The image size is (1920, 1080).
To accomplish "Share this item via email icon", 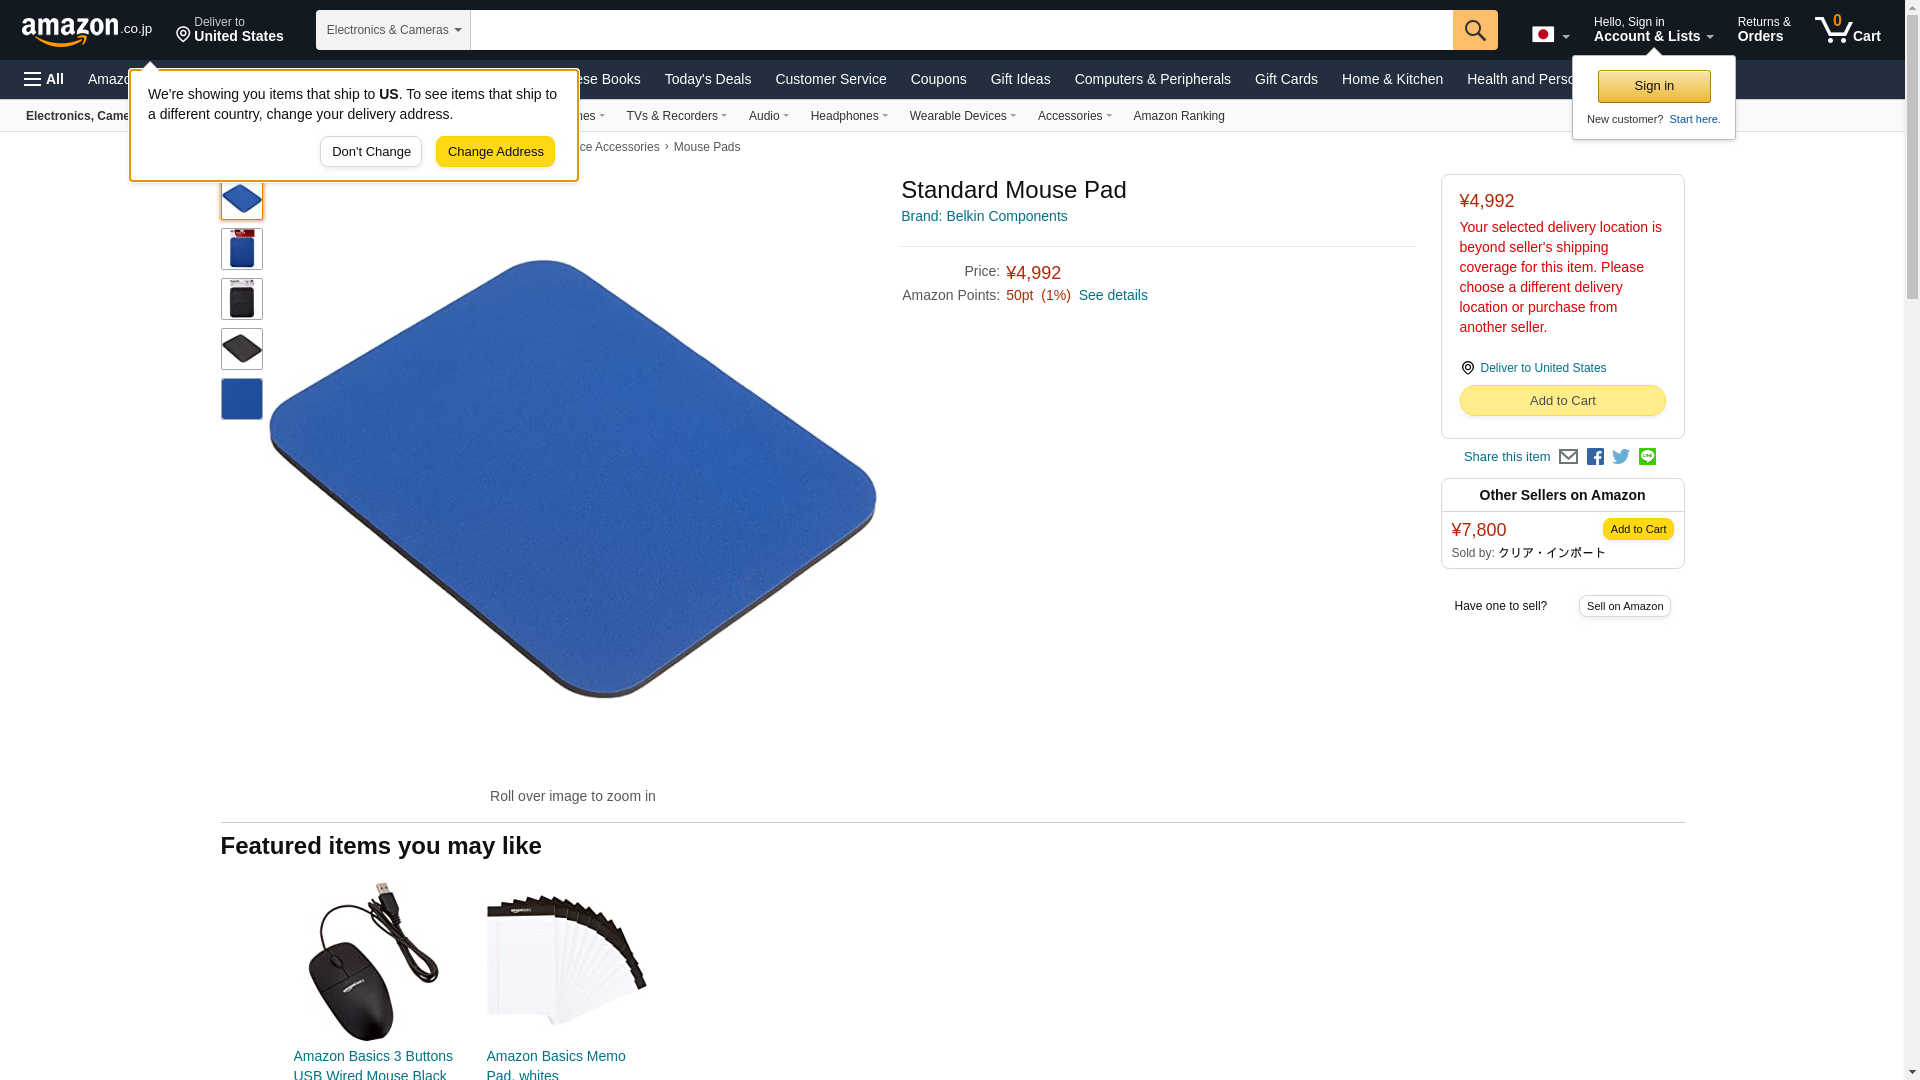I will tap(1568, 457).
